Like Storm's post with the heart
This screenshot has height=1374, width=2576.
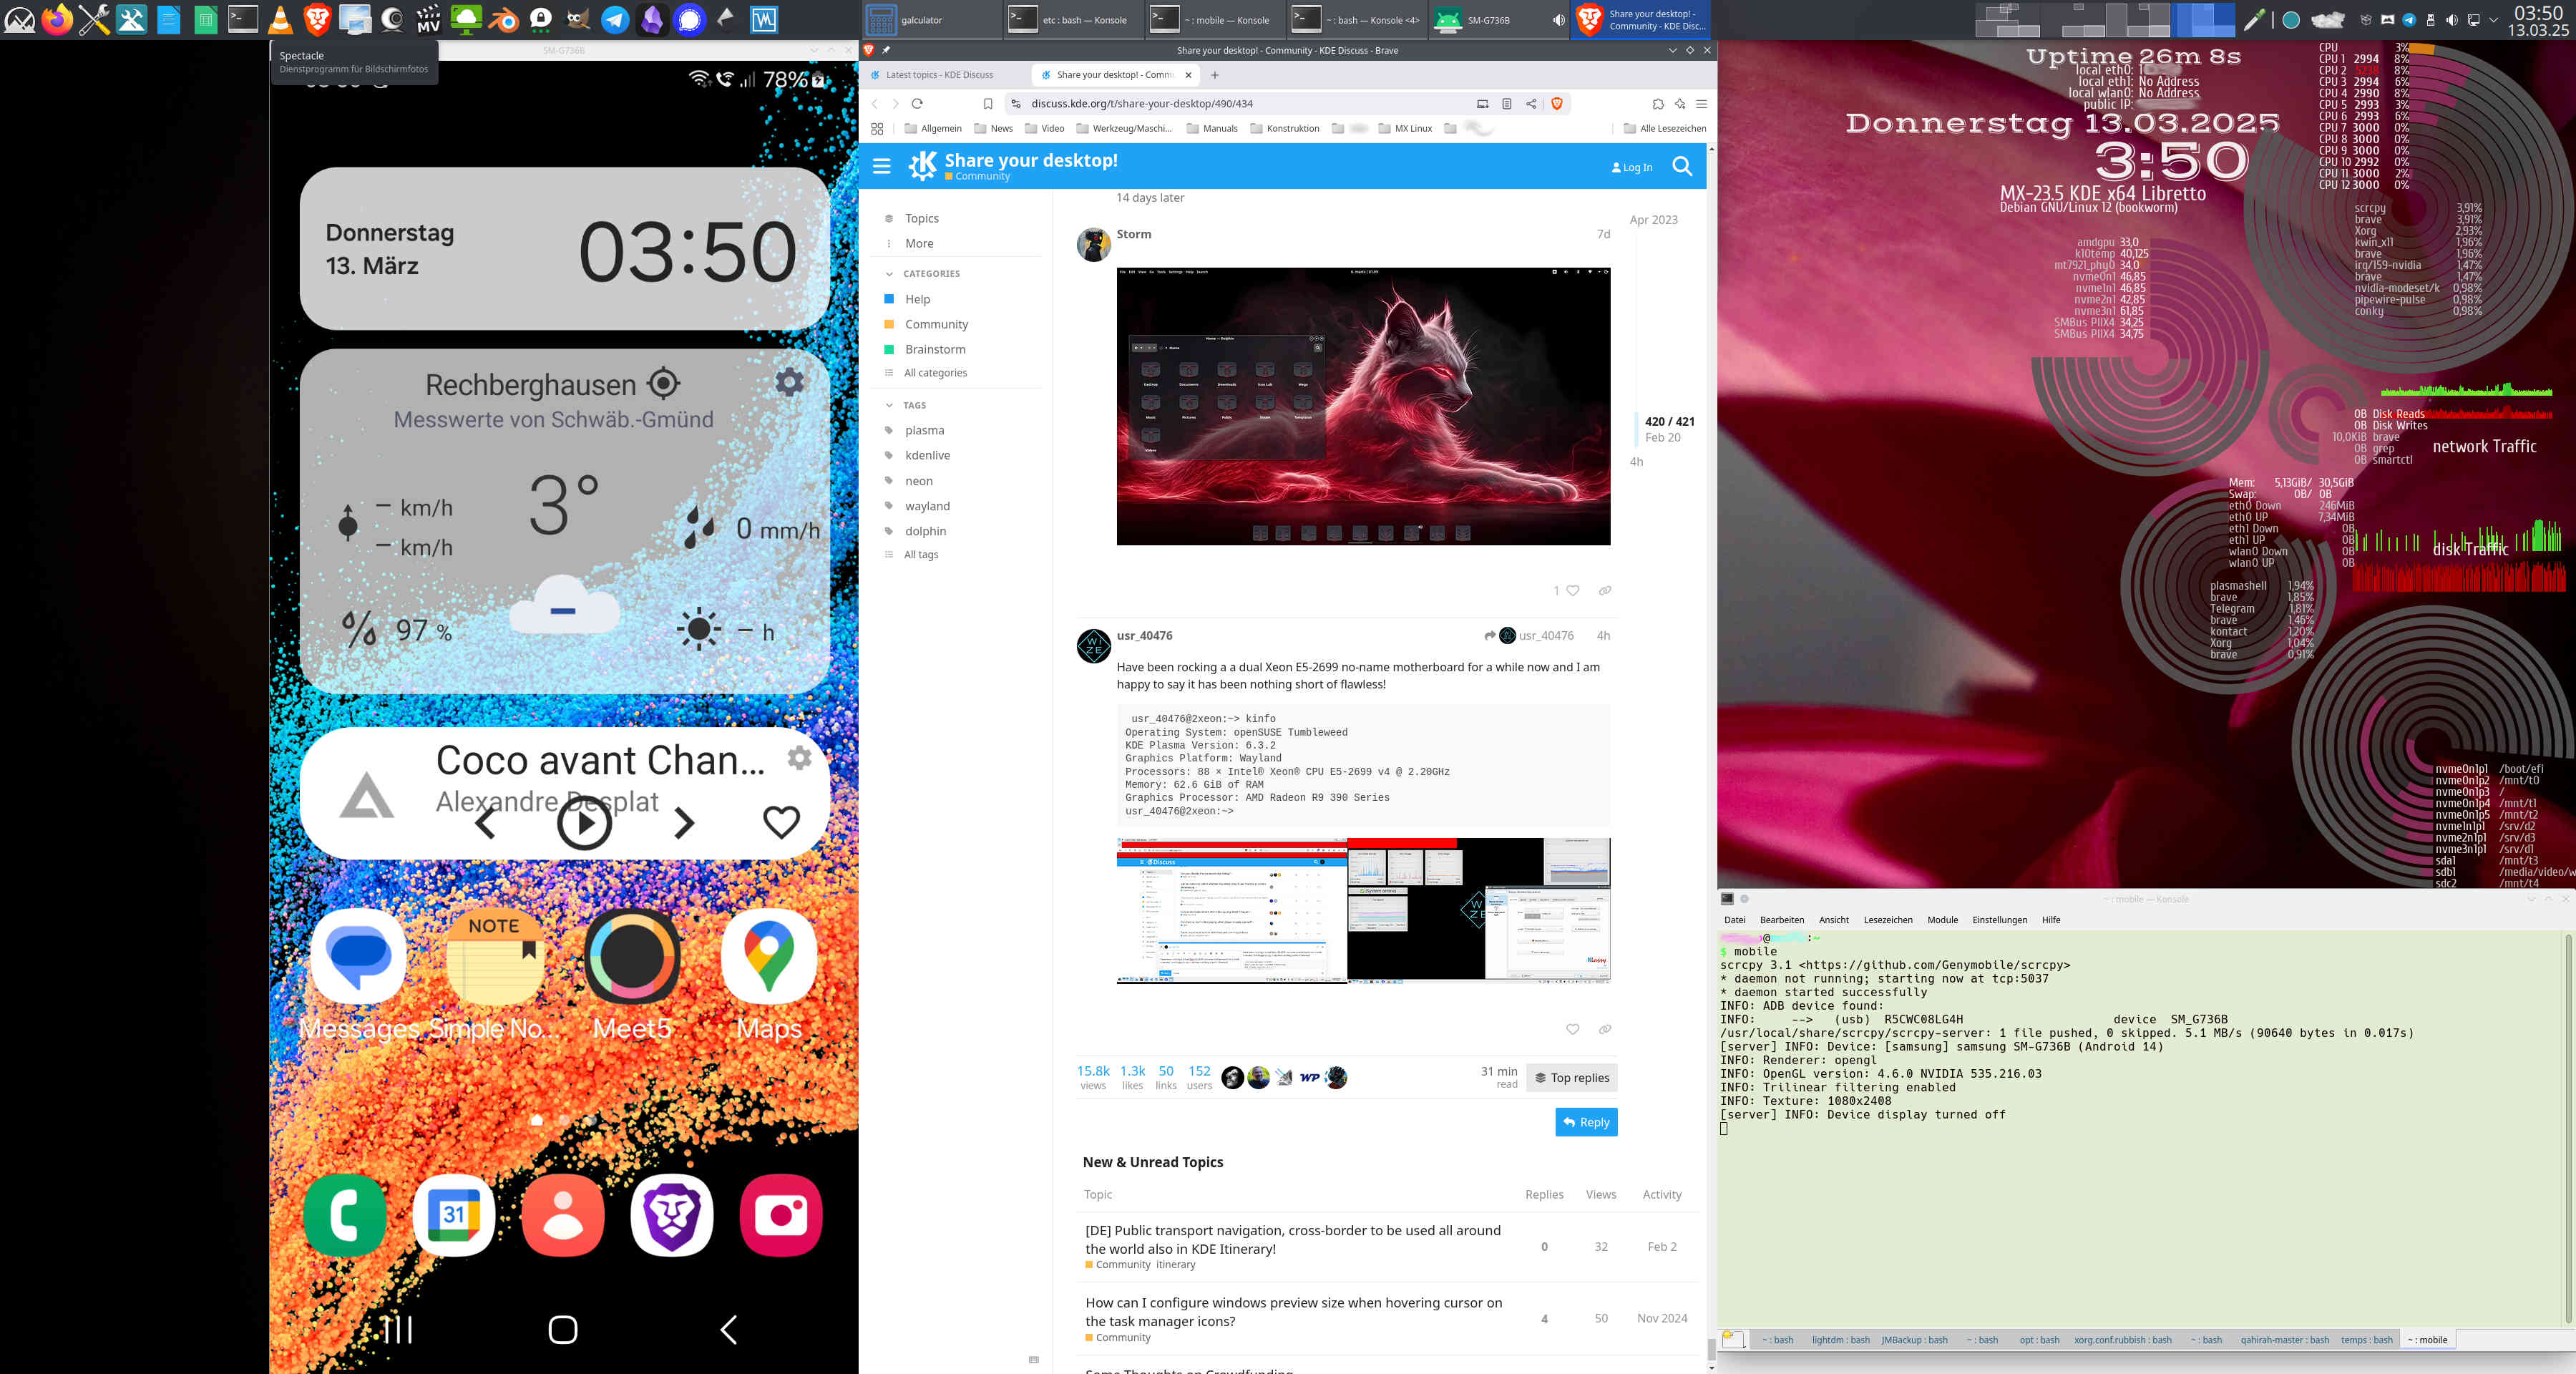(x=1572, y=591)
